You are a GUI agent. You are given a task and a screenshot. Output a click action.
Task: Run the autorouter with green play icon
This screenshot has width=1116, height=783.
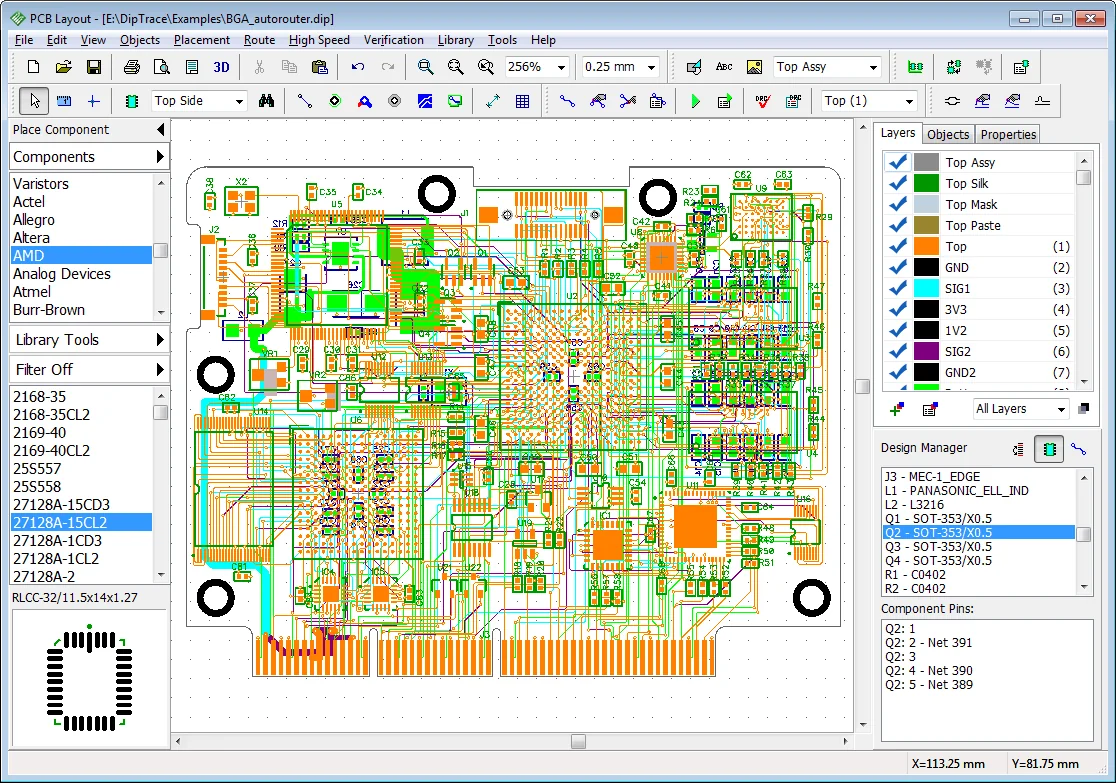[696, 100]
